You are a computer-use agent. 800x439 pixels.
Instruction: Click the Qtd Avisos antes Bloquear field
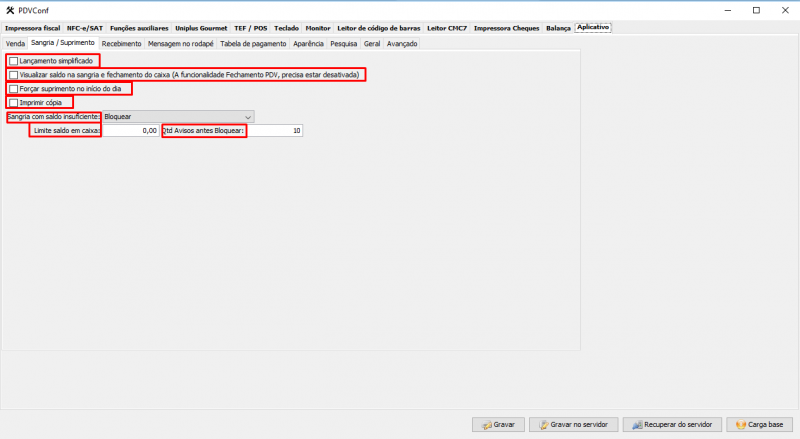[x=274, y=131]
